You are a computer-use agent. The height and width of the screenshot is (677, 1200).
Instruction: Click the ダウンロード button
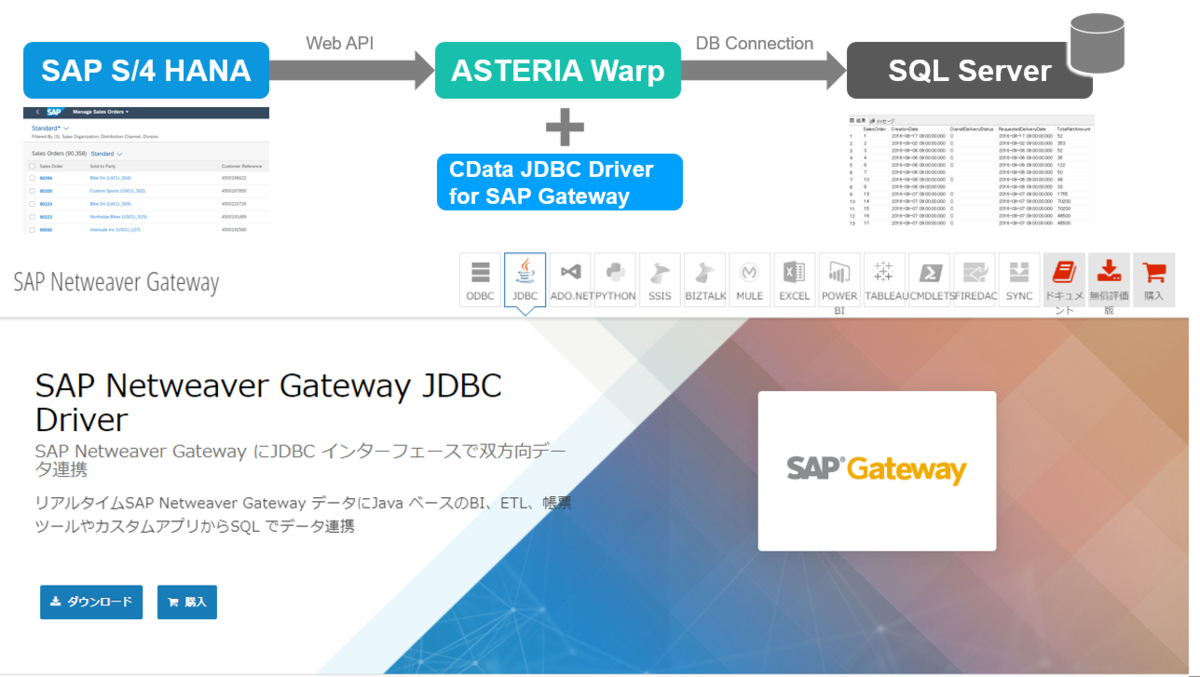click(90, 602)
